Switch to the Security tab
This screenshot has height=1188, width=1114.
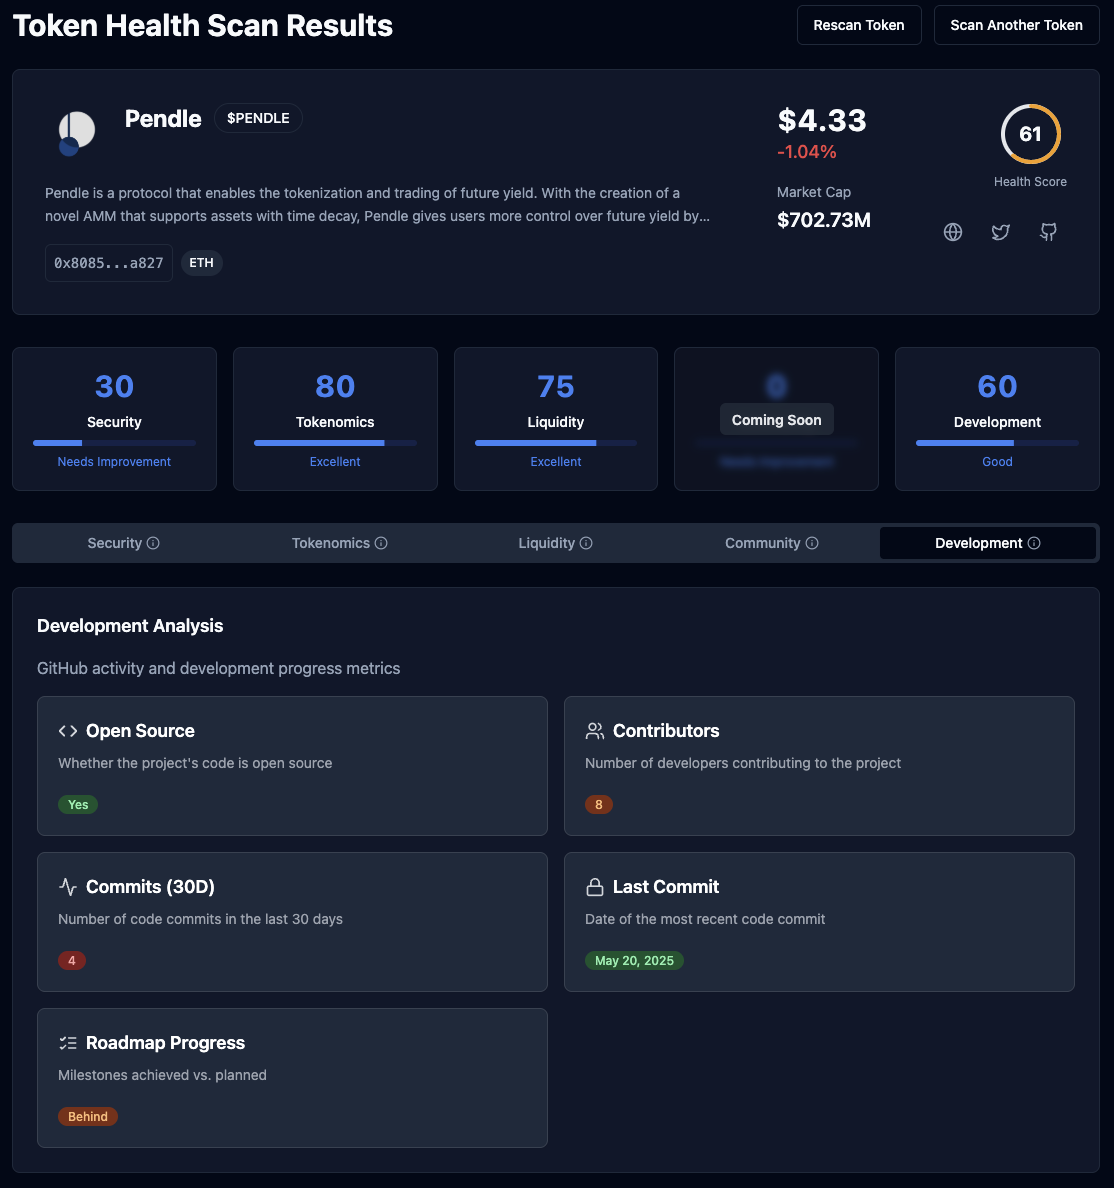[x=114, y=543]
